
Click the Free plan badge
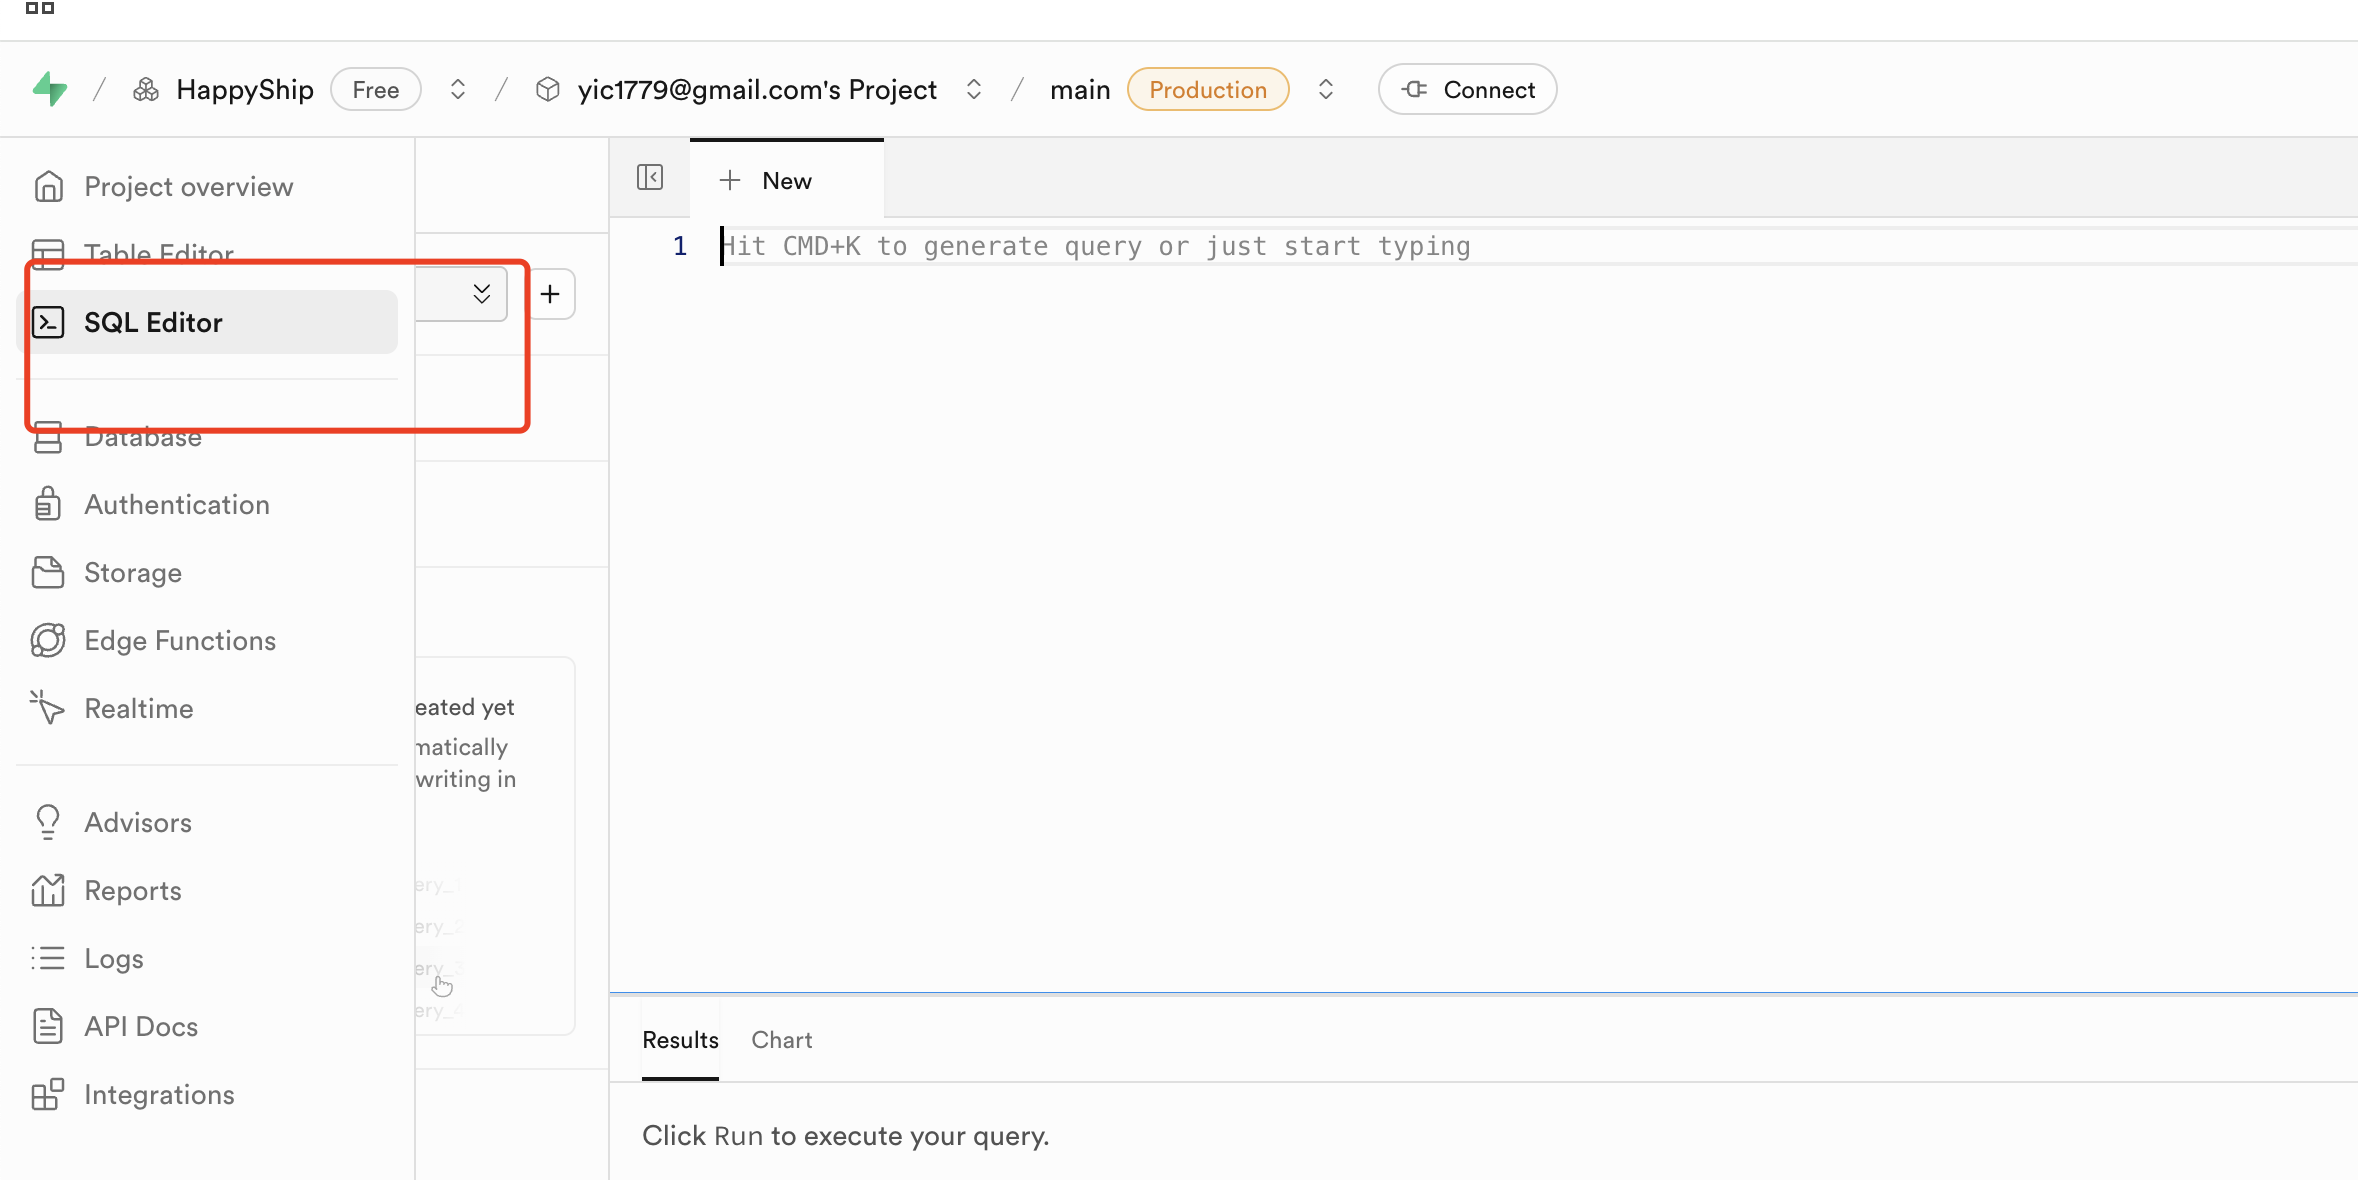[375, 90]
